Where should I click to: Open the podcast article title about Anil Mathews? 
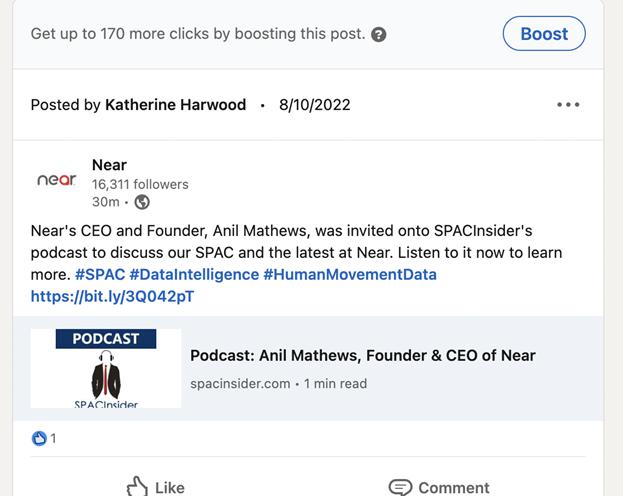[x=362, y=355]
